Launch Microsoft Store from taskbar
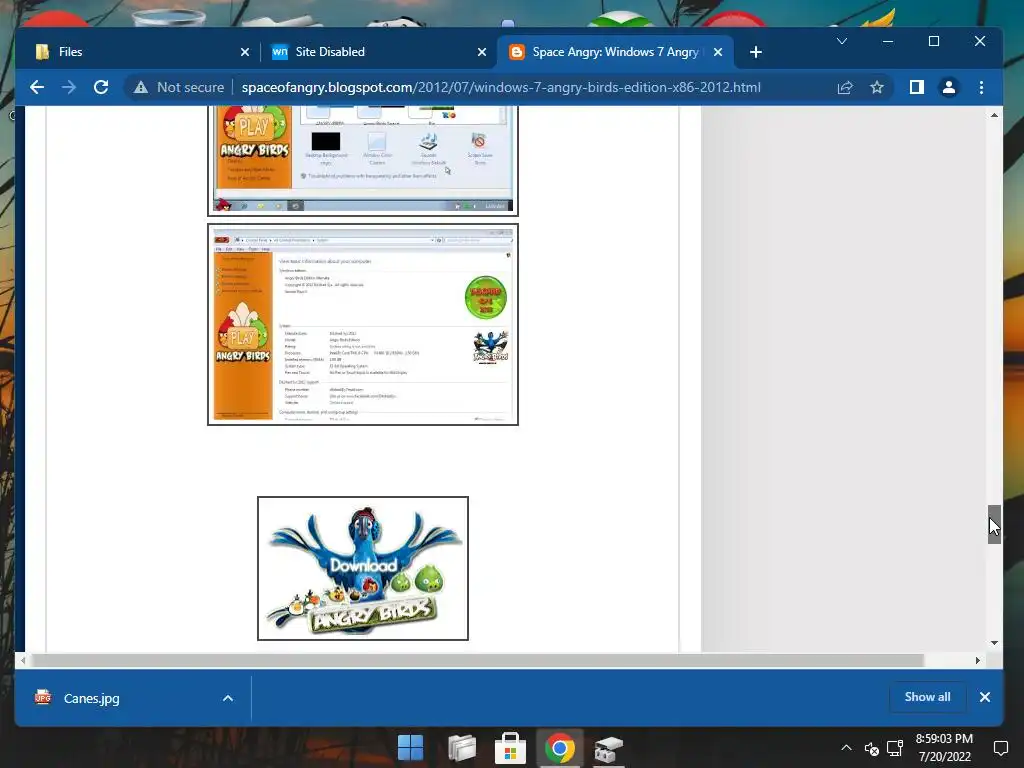This screenshot has height=768, width=1024. tap(511, 748)
